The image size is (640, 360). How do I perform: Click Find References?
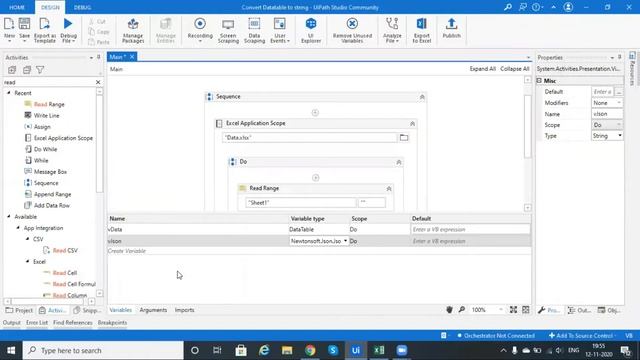[73, 322]
